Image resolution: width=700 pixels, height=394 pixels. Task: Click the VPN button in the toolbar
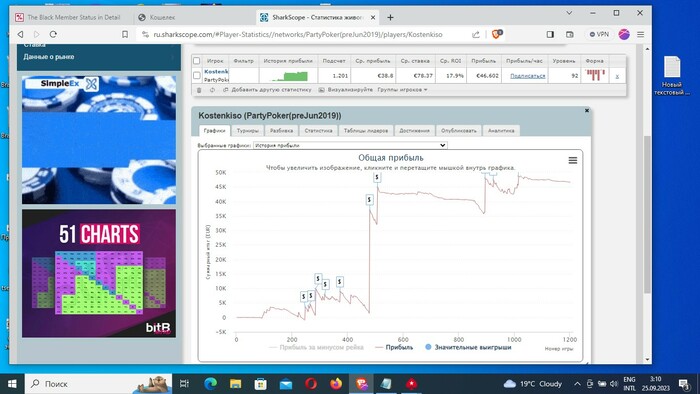coord(599,34)
